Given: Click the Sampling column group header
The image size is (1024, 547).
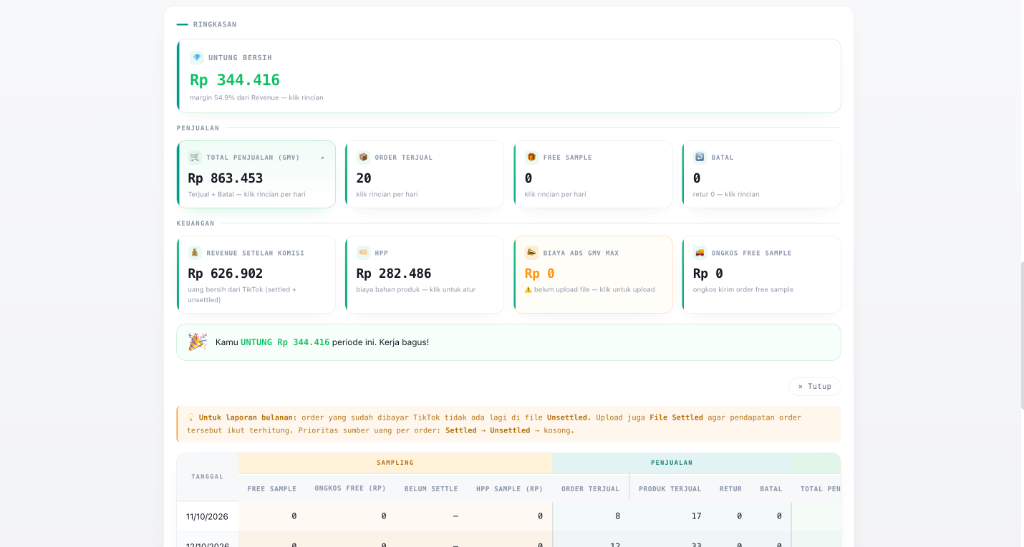Looking at the screenshot, I should (395, 463).
